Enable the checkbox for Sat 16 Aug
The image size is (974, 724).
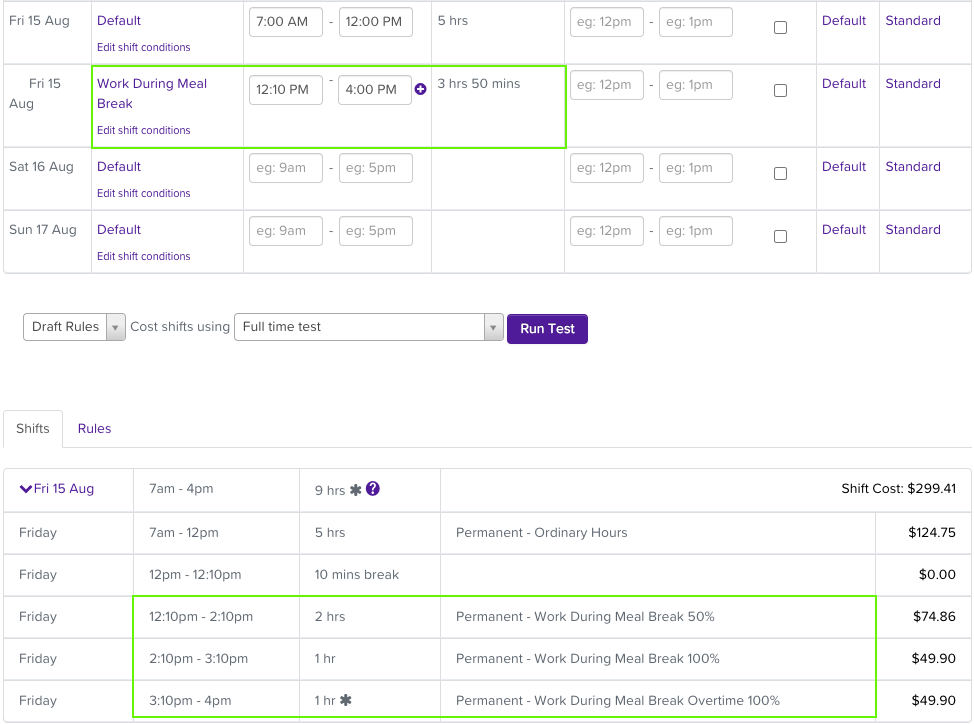click(780, 174)
